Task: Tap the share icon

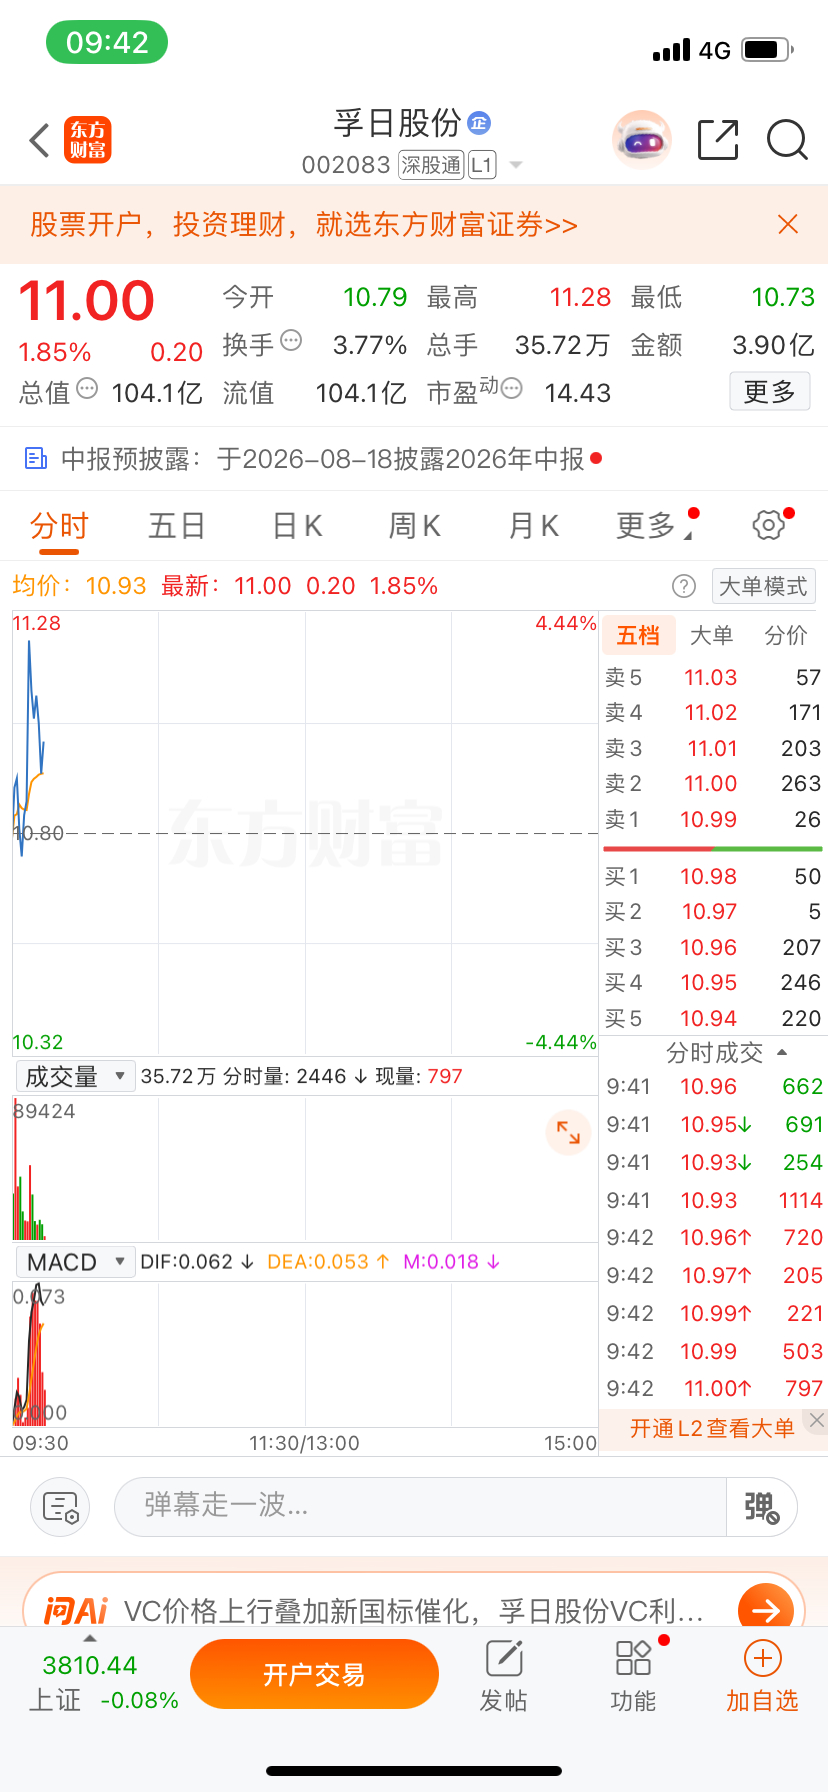Action: (718, 140)
